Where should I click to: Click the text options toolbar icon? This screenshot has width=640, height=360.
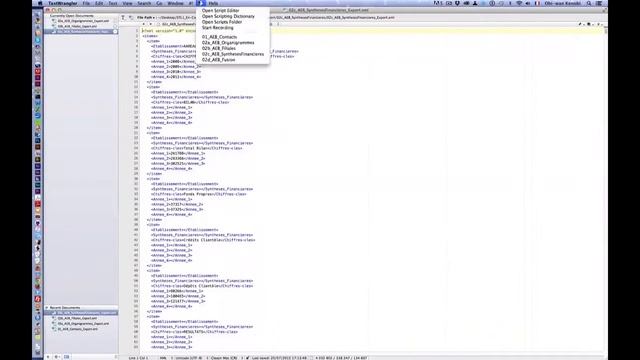[123, 18]
